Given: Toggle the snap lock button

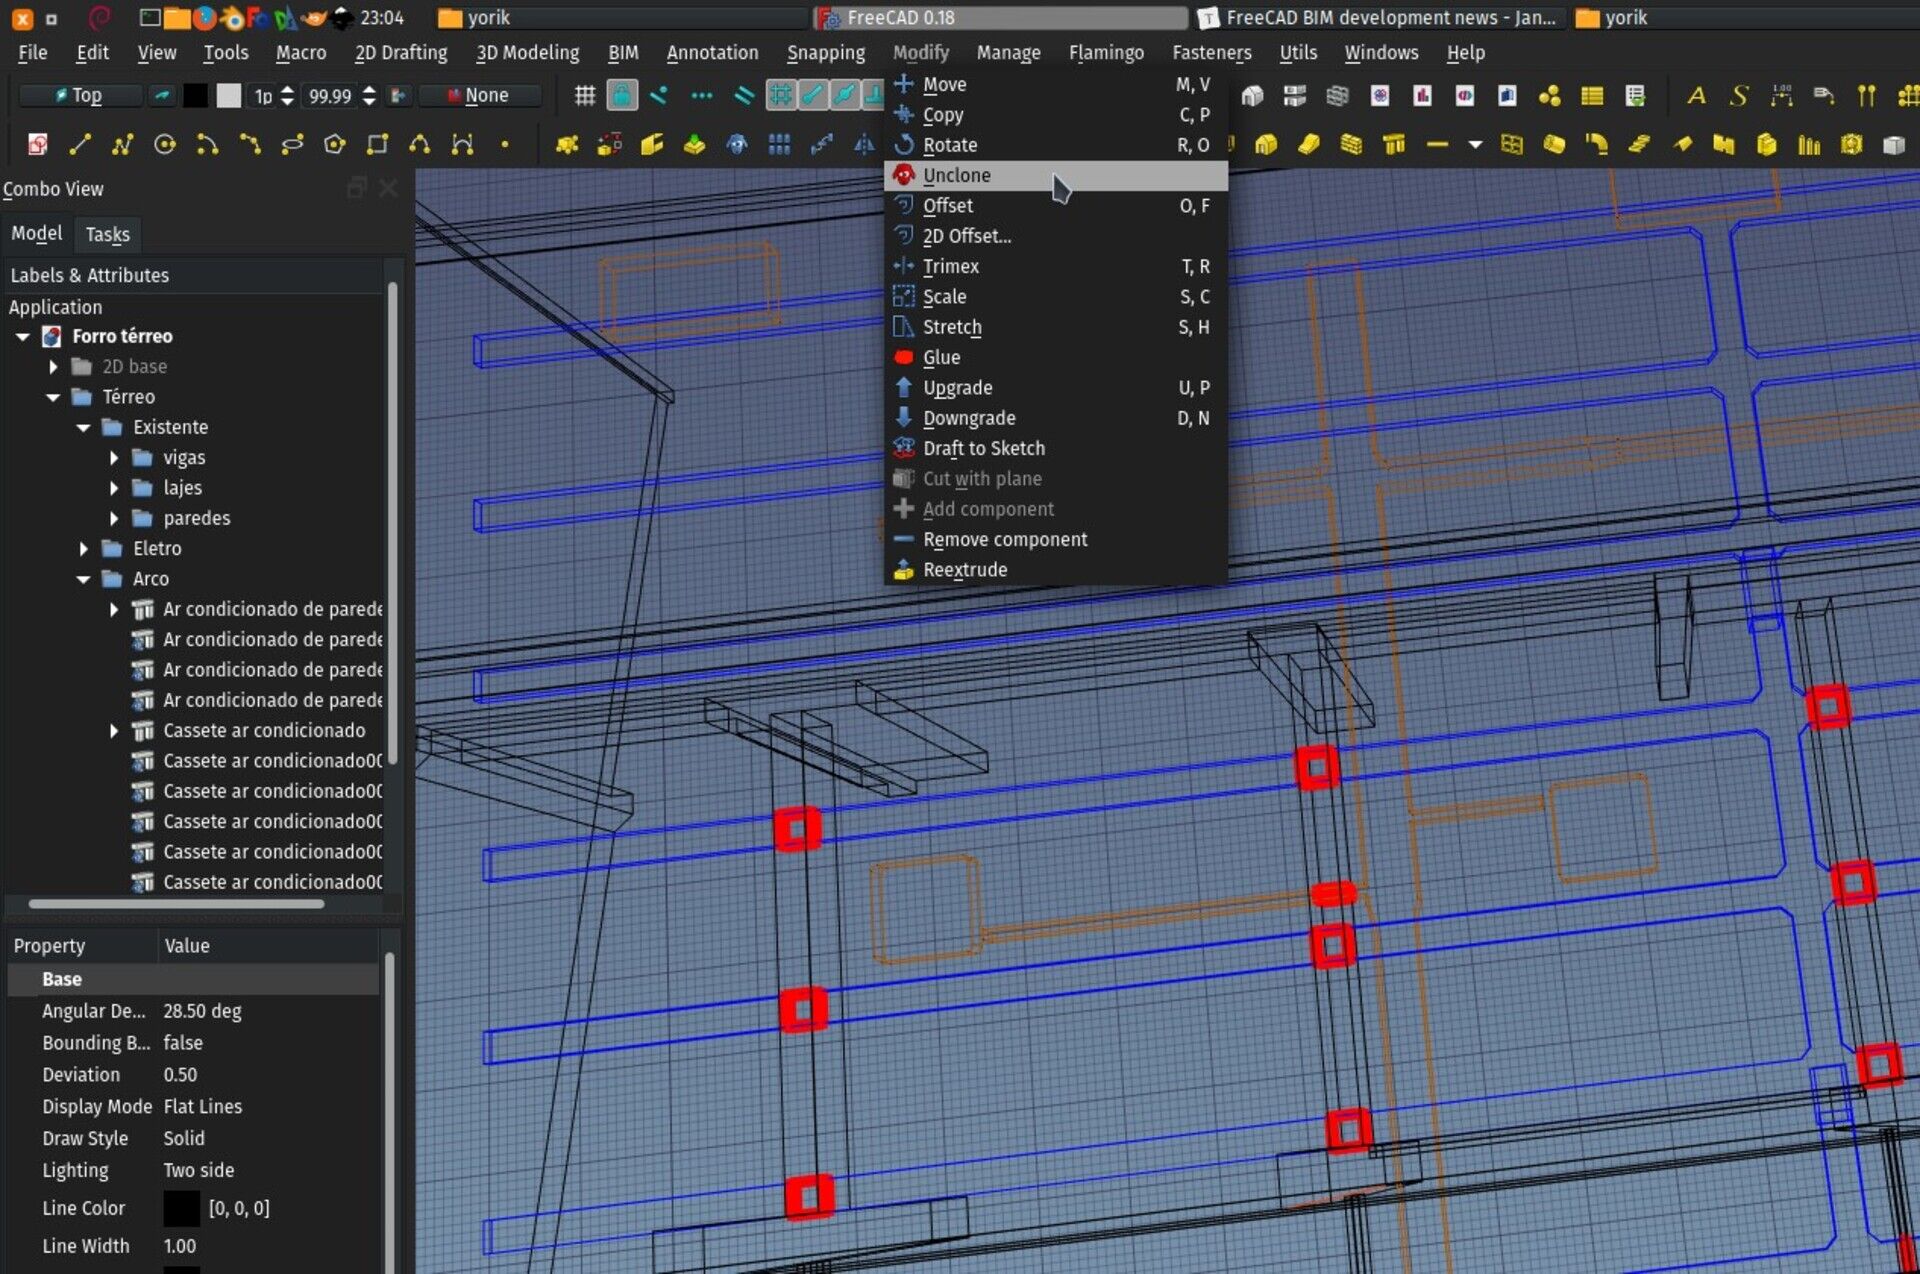Looking at the screenshot, I should coord(622,96).
